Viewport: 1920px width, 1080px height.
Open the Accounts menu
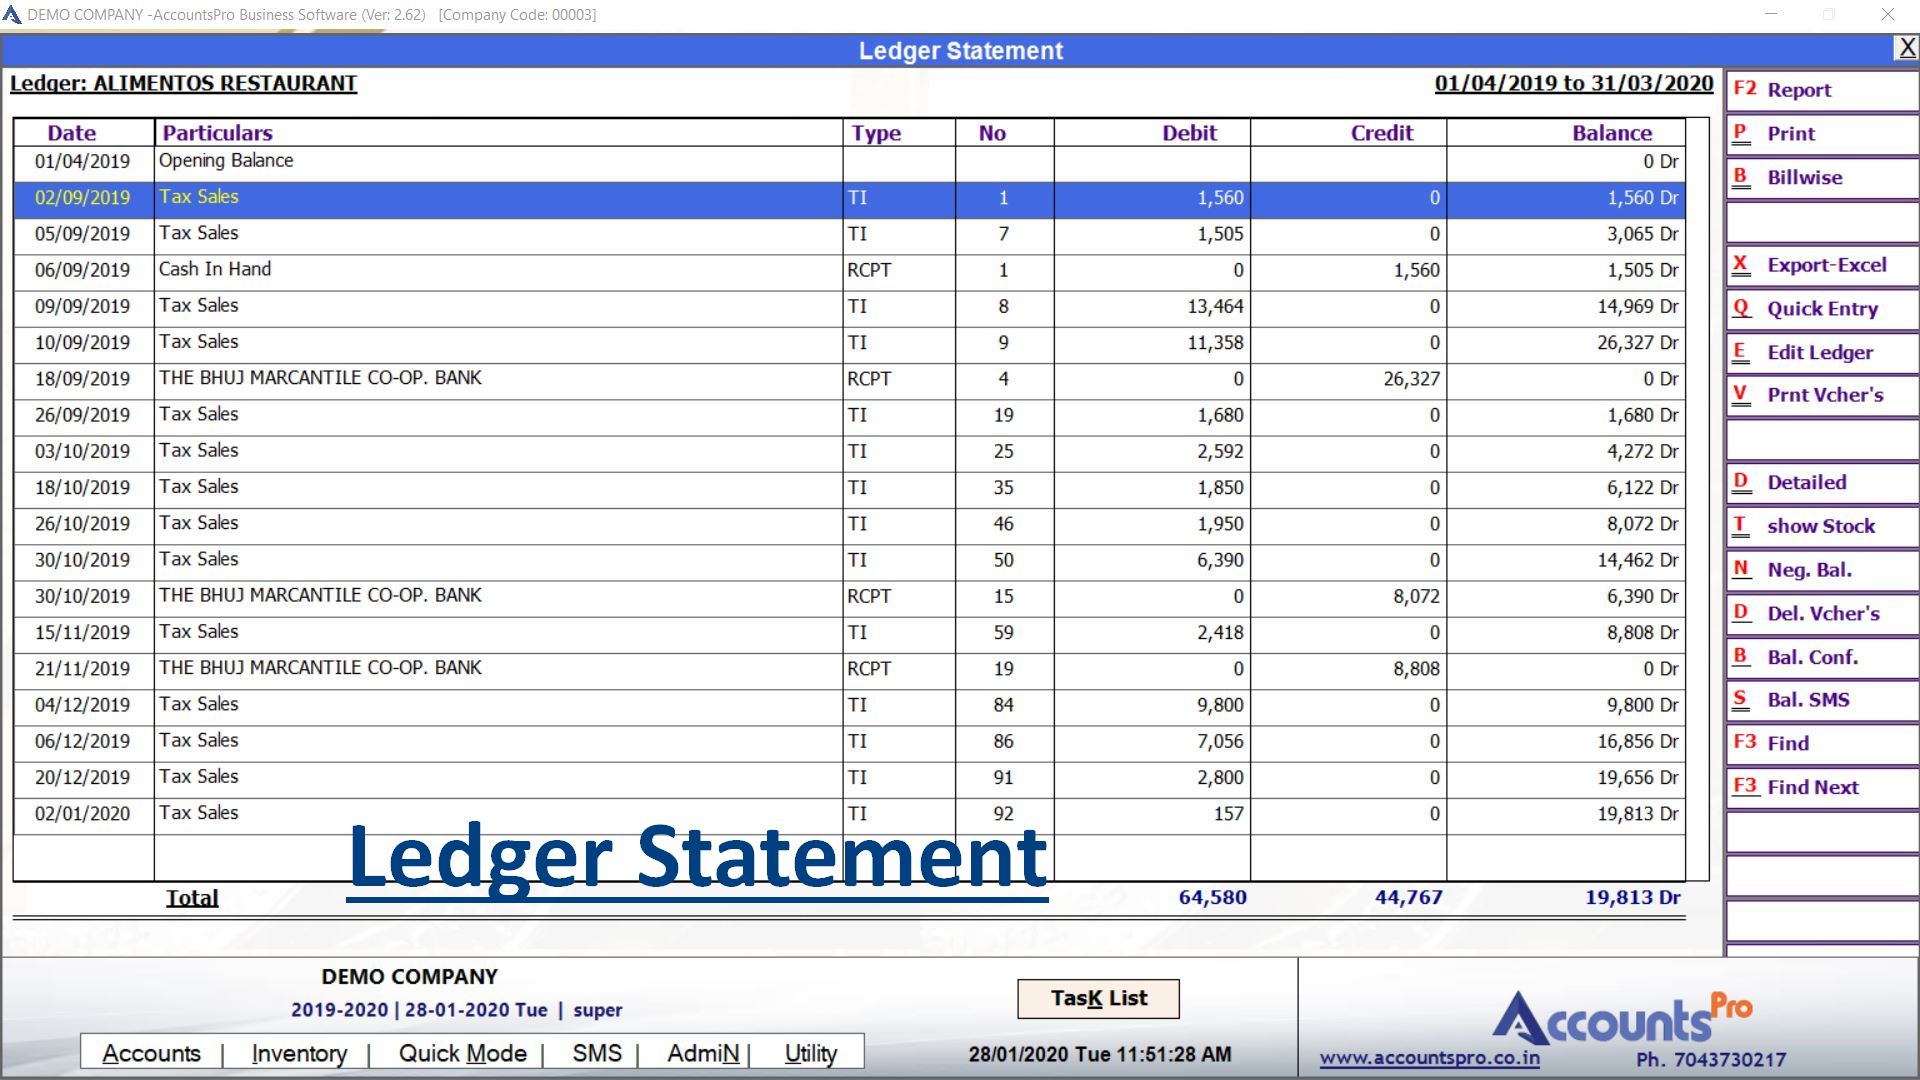151,1053
